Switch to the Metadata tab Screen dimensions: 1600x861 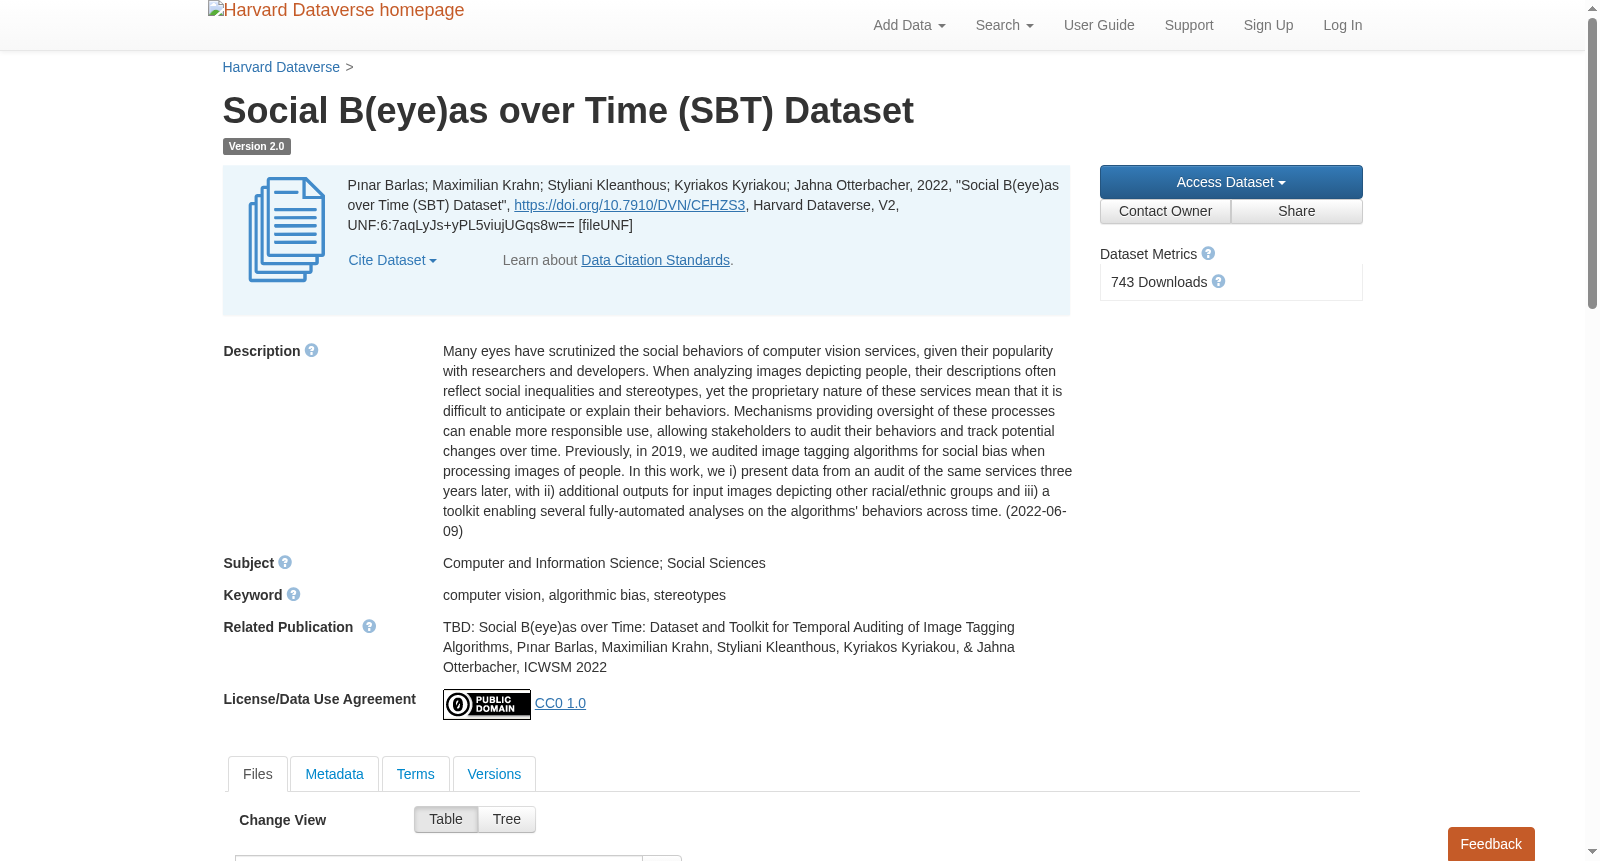click(334, 774)
